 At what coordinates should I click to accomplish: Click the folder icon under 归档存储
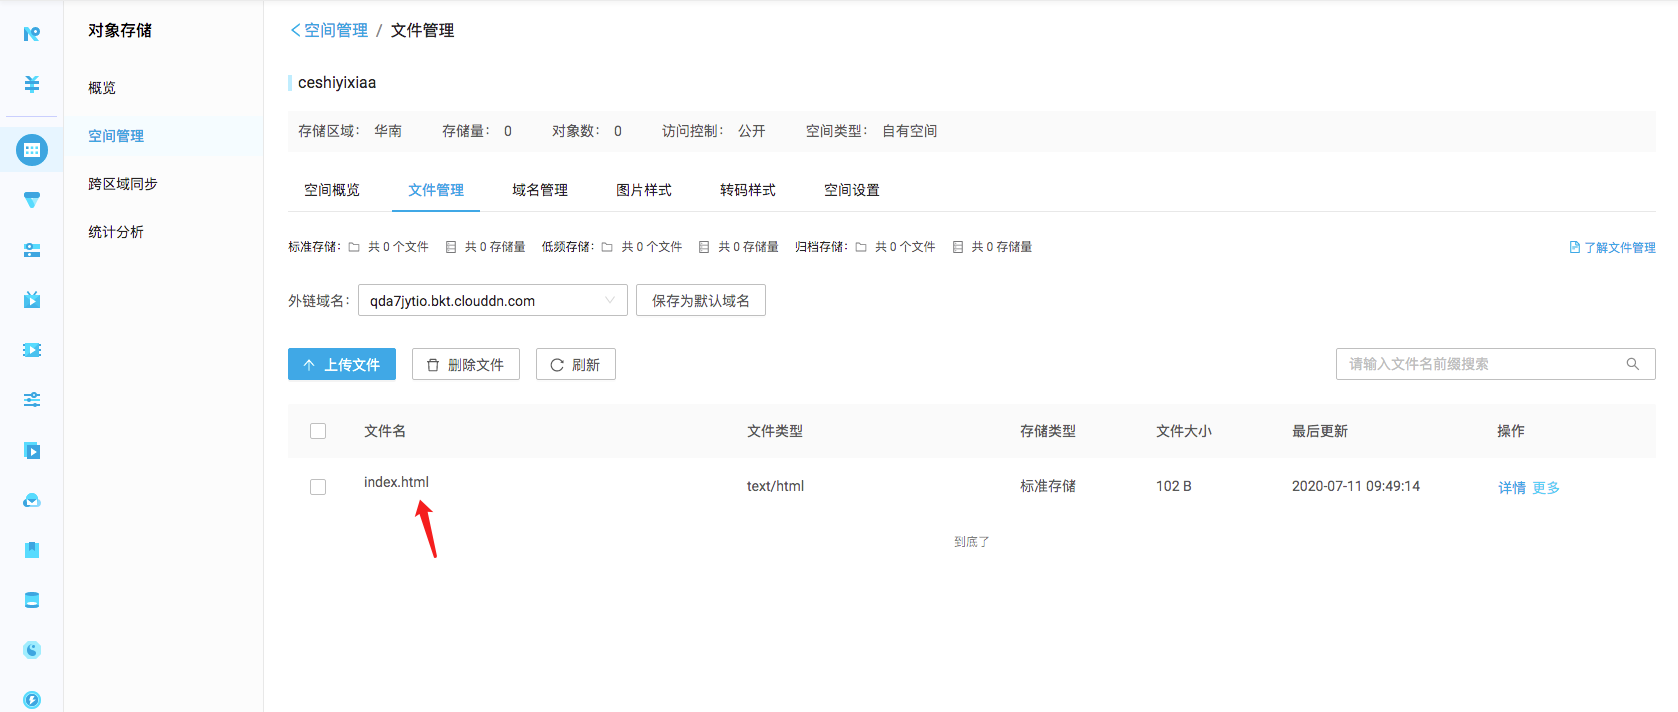pos(861,247)
